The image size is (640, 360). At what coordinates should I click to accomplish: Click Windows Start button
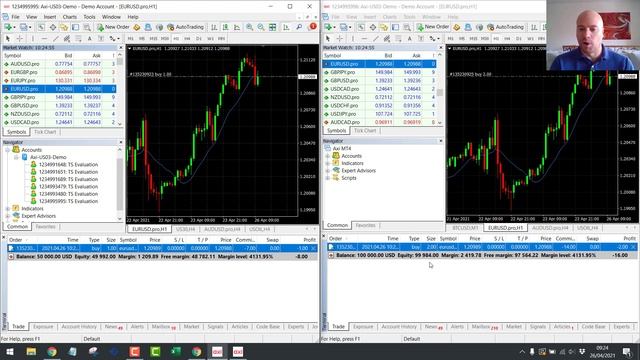(x=9, y=351)
